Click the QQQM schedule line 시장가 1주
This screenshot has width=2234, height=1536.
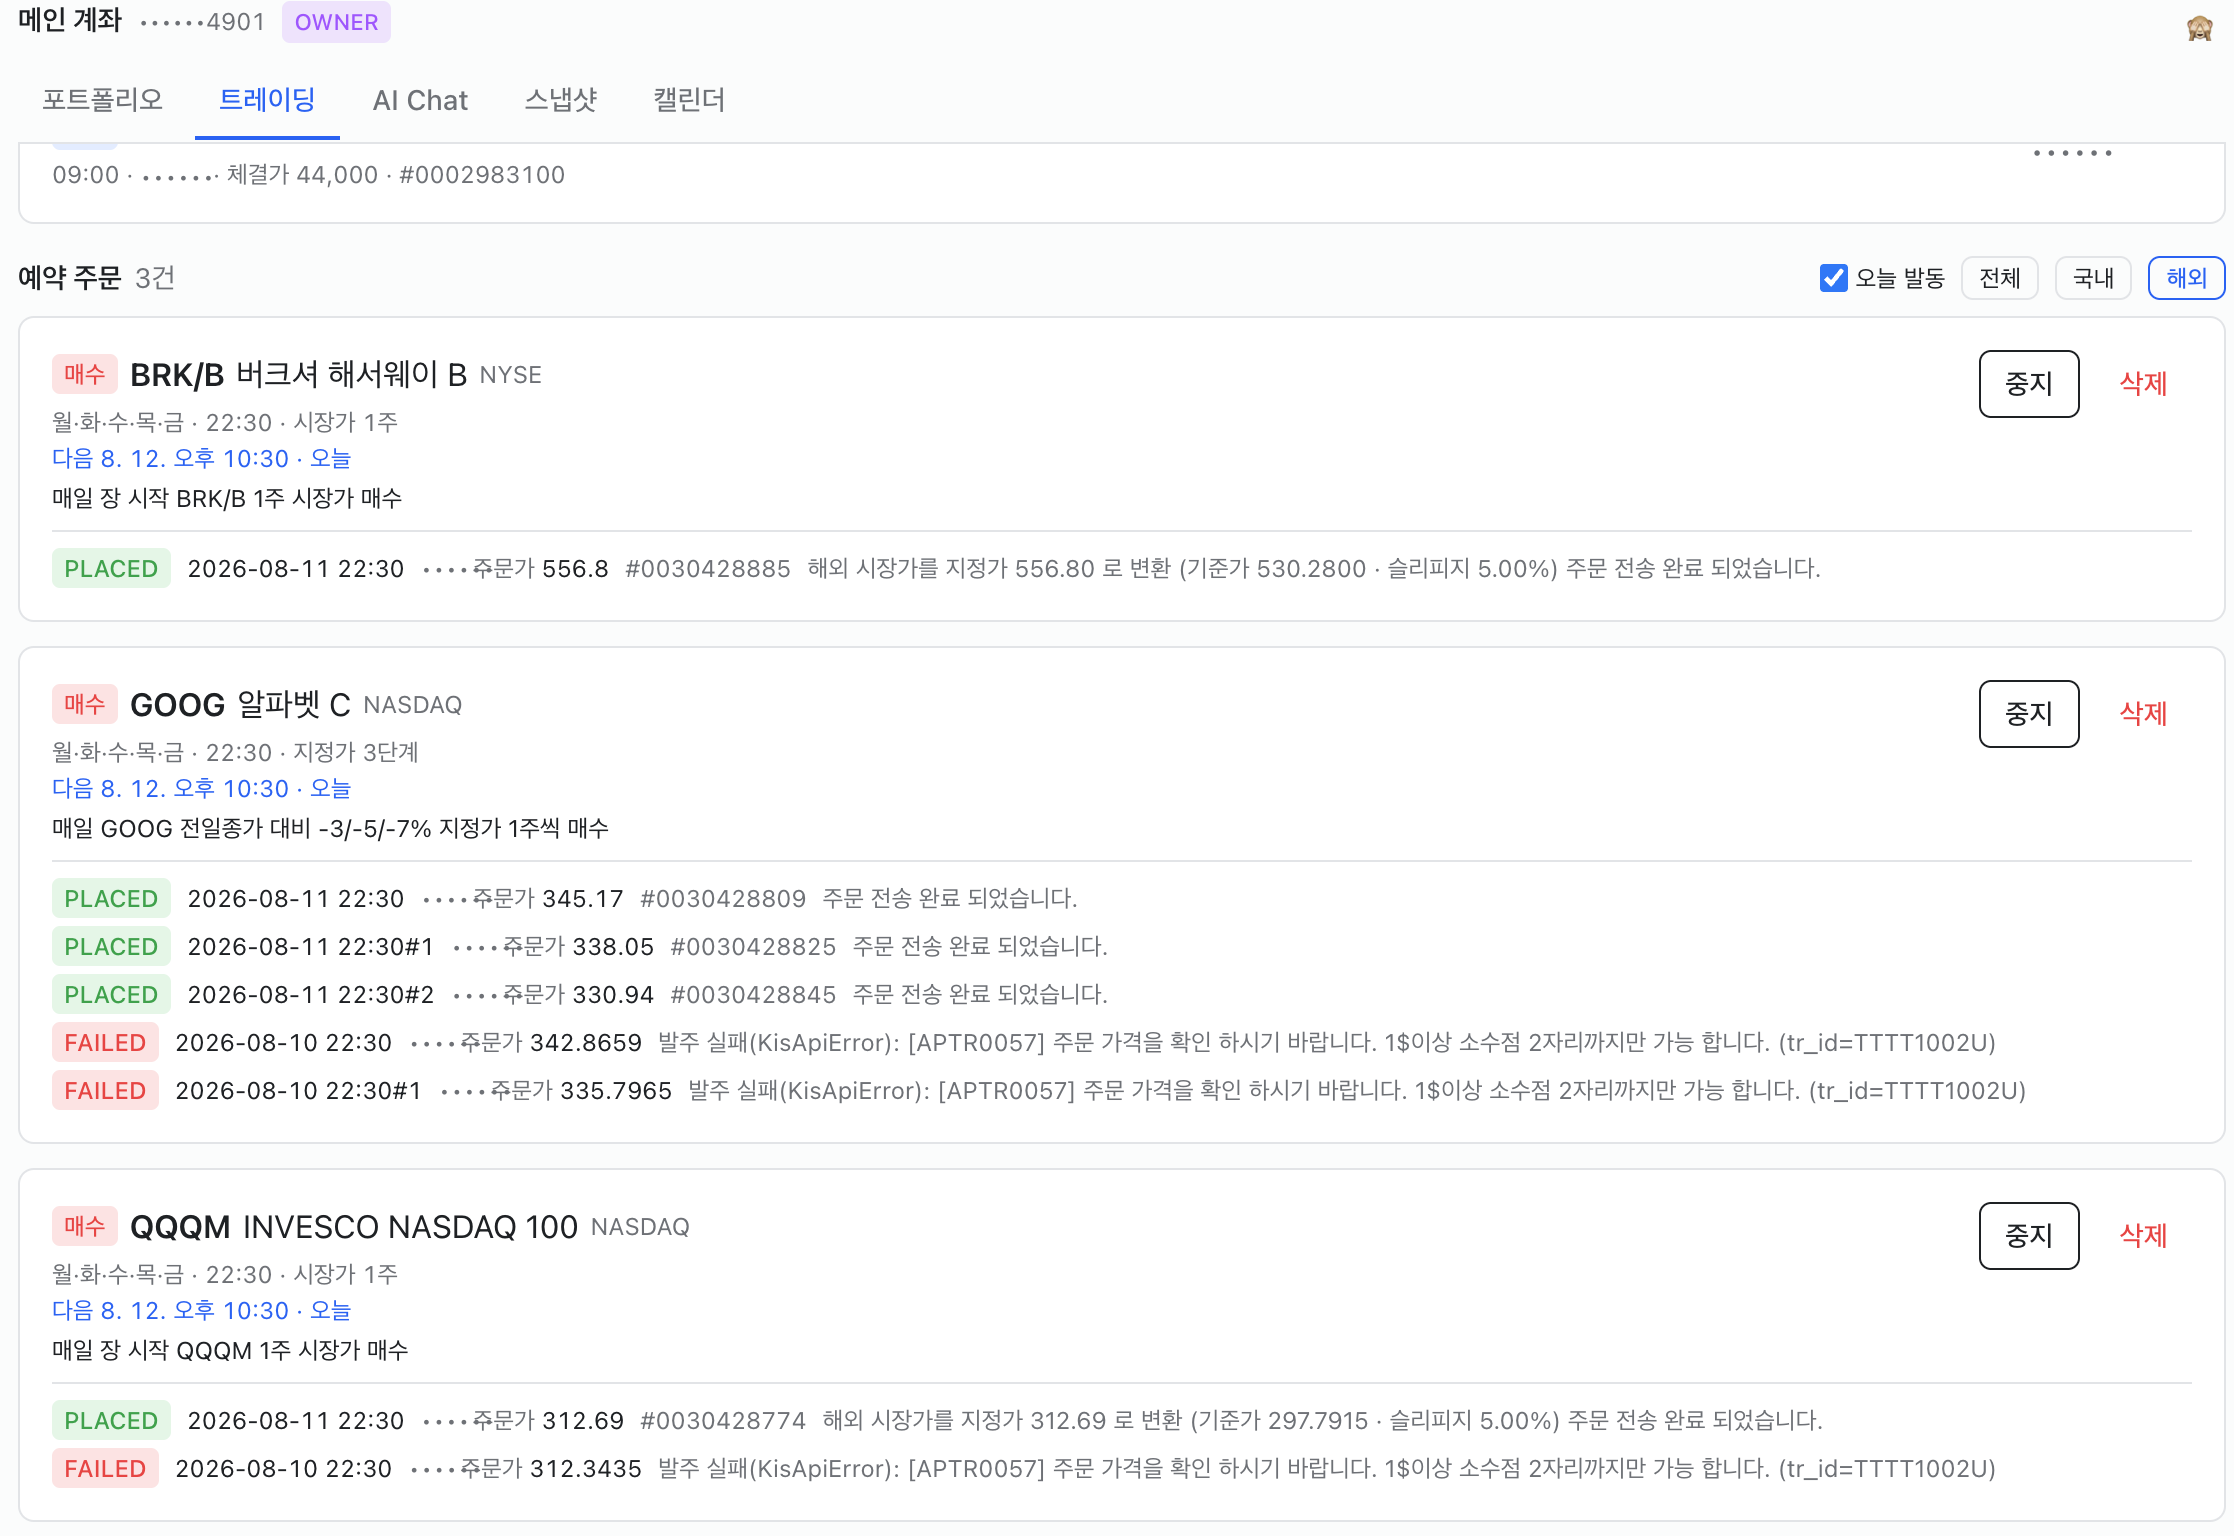pyautogui.click(x=225, y=1275)
